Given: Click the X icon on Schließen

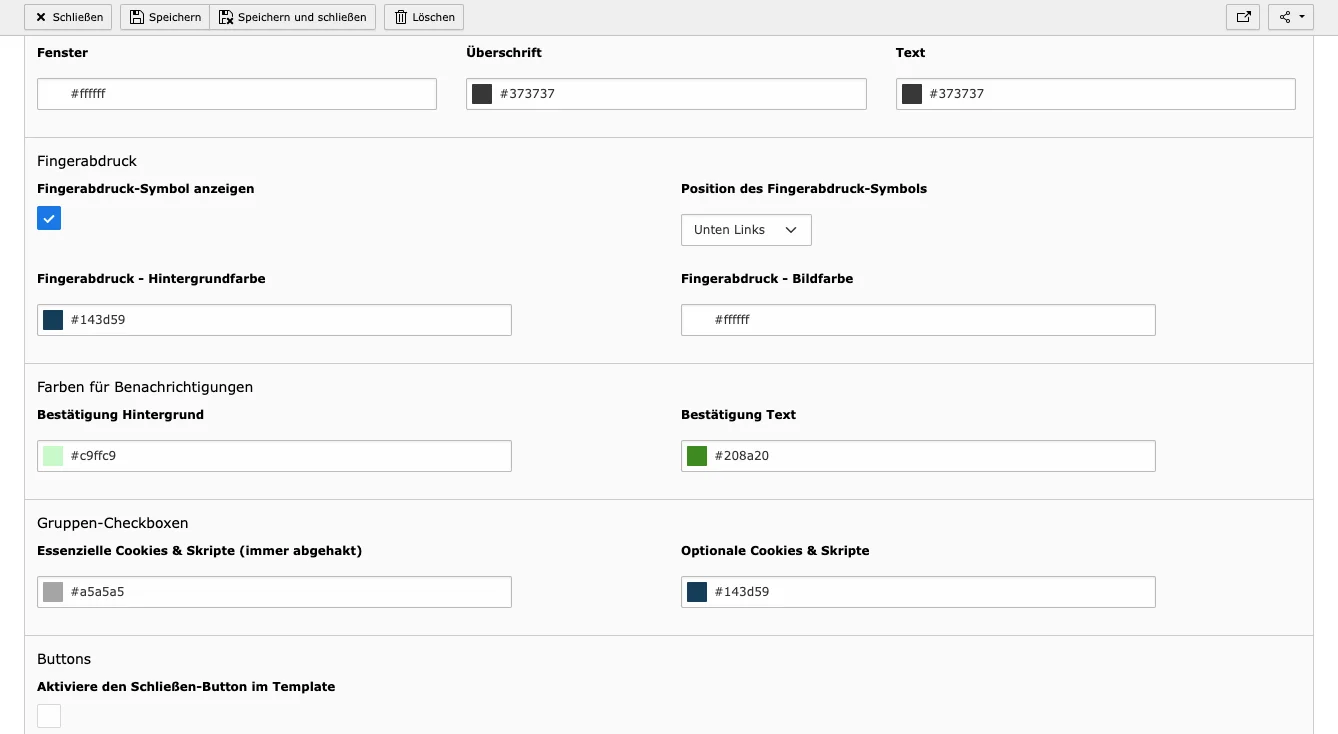Looking at the screenshot, I should (39, 17).
